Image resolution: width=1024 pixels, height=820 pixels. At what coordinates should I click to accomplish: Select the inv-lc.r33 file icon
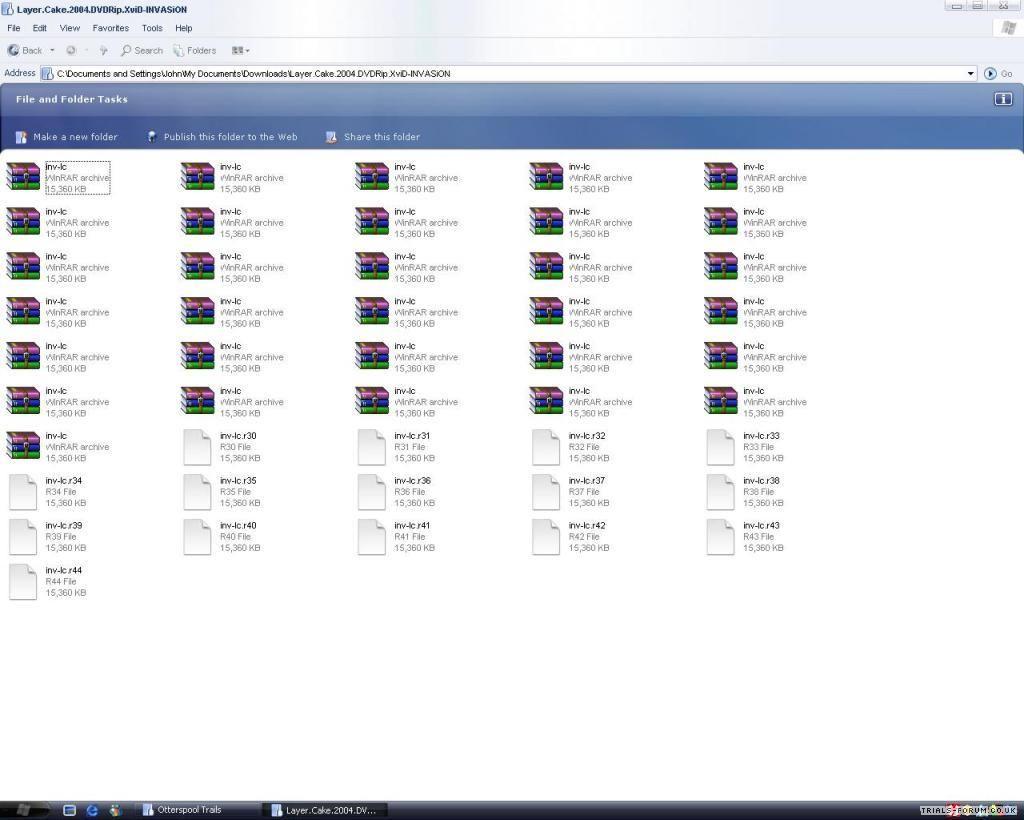pos(720,447)
